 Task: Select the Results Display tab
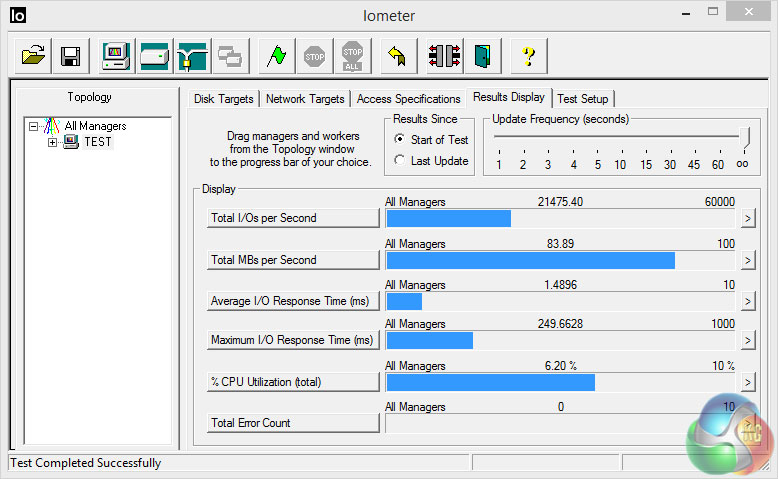(x=509, y=97)
